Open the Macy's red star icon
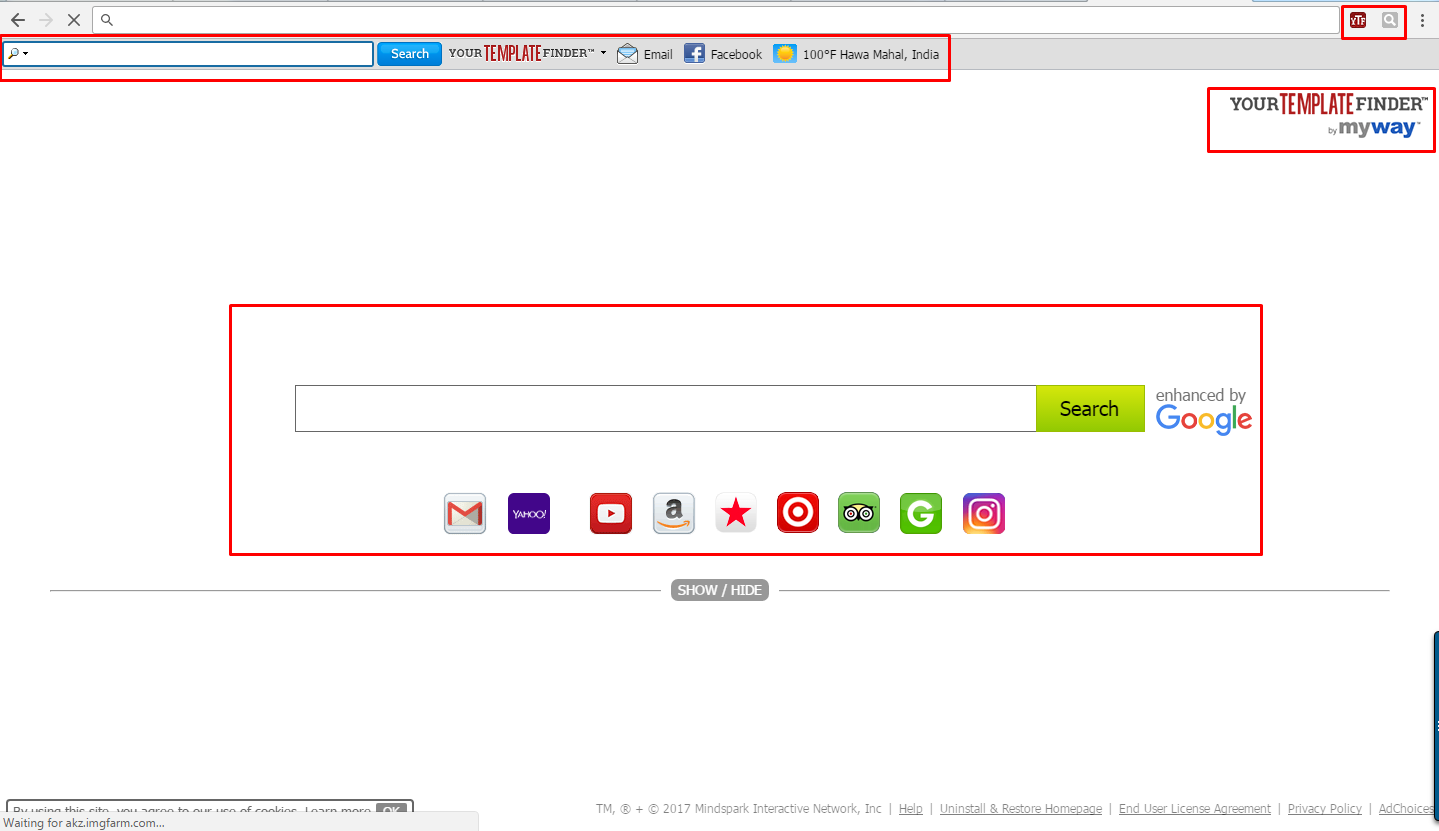Image resolution: width=1439 pixels, height=831 pixels. [x=736, y=514]
